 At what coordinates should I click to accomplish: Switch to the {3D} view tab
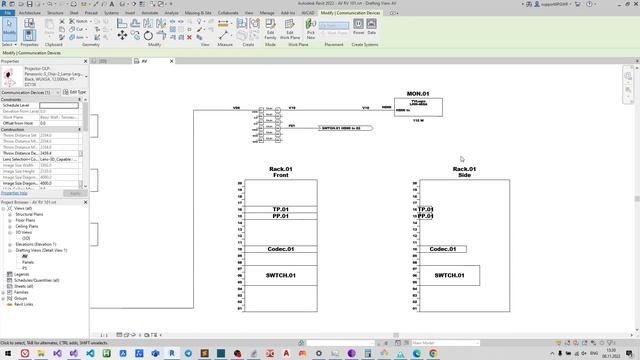[103, 61]
